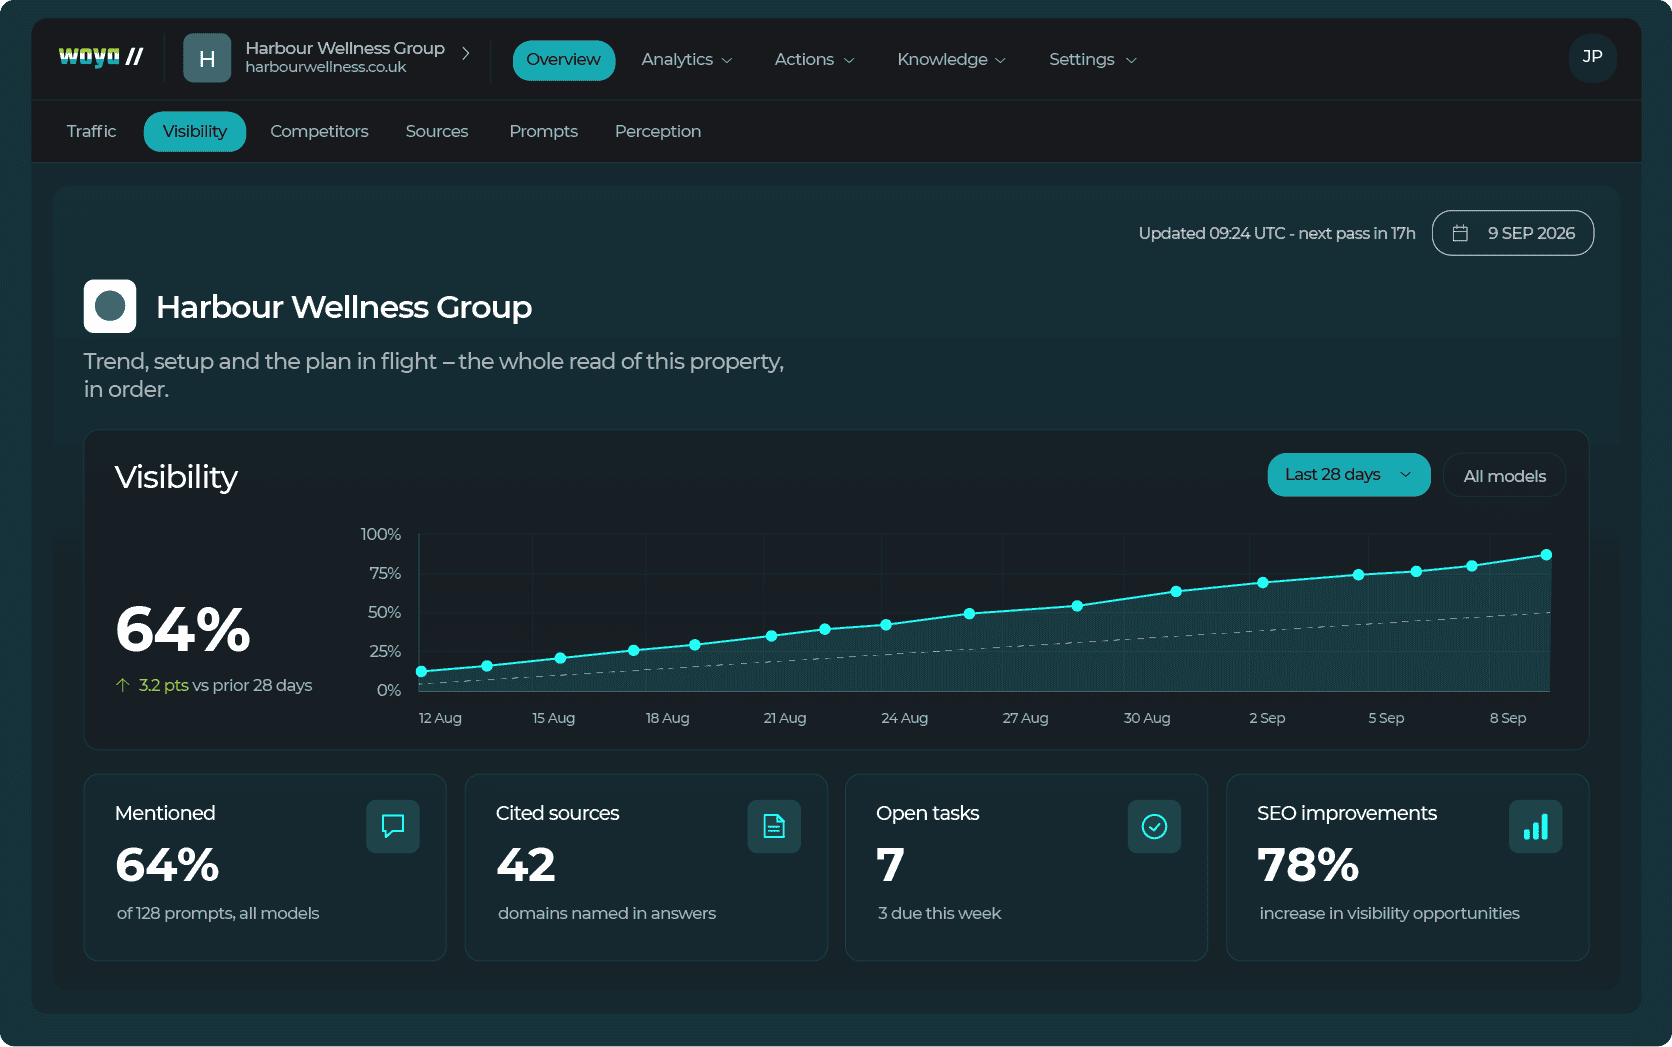The width and height of the screenshot is (1672, 1047).
Task: Click 'increase in visibility opportunities' text
Action: click(1389, 913)
